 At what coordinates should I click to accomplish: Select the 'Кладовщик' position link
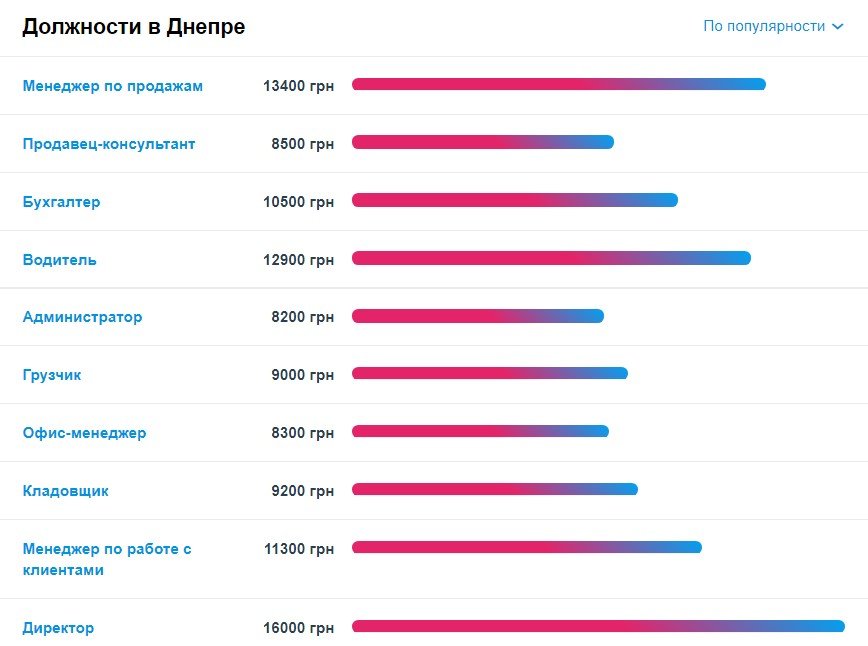point(66,491)
